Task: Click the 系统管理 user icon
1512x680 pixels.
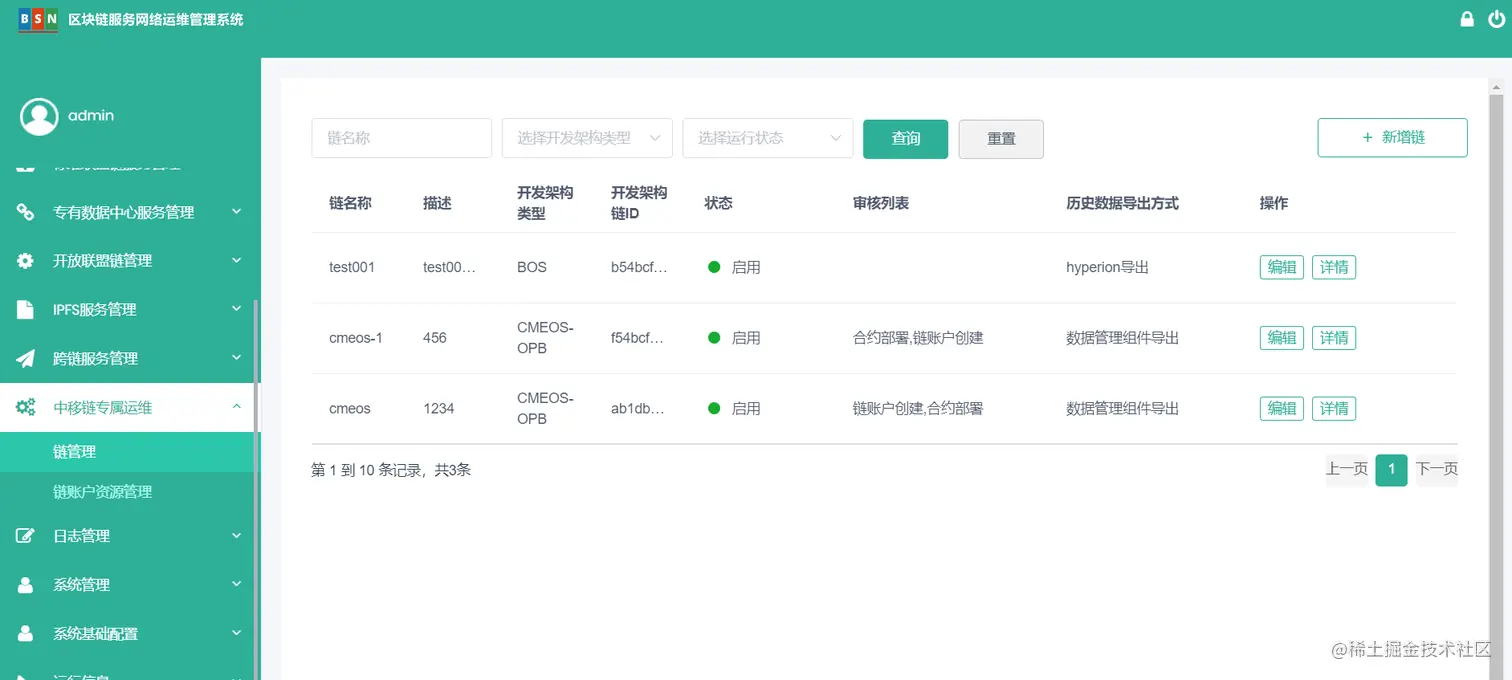Action: coord(26,585)
